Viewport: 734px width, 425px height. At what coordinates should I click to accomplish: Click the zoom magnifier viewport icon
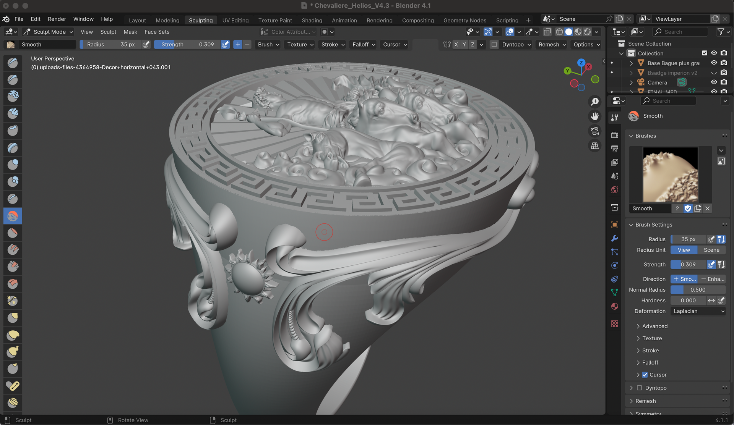click(594, 102)
